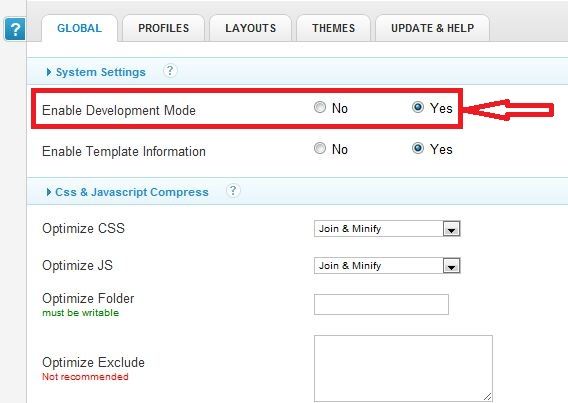Set Enable Template Information to No

(320, 148)
